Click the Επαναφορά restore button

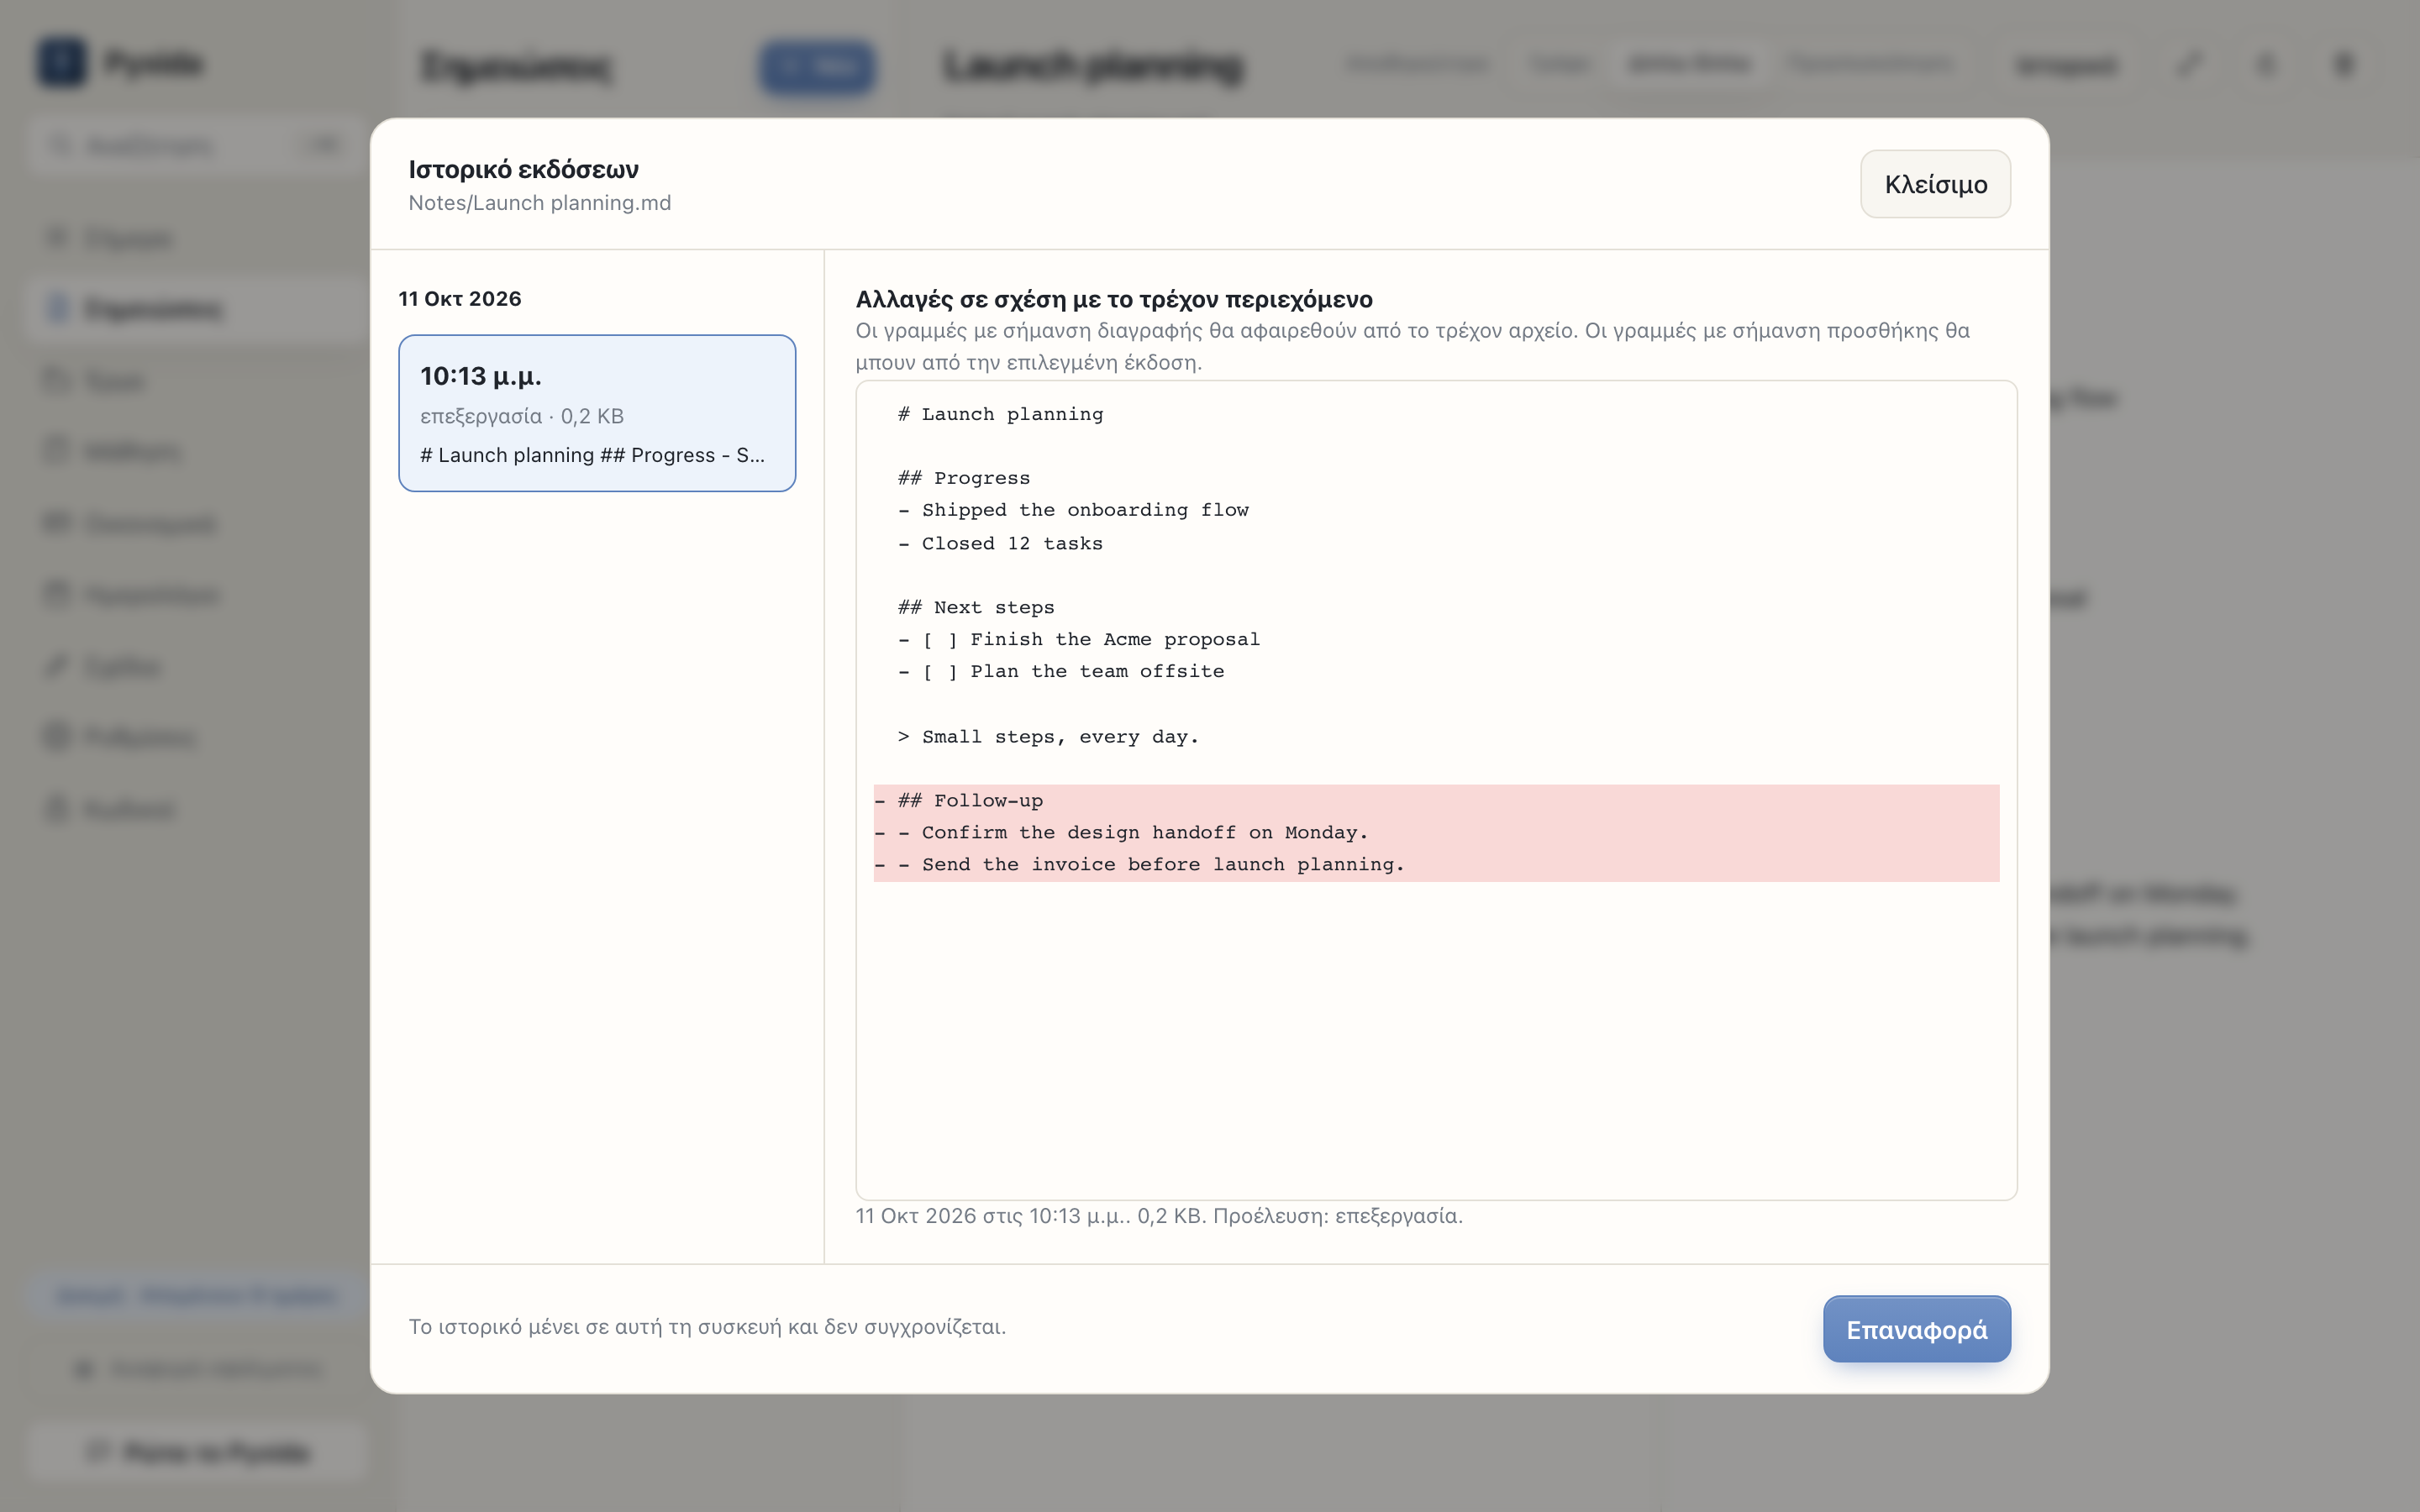coord(1916,1329)
